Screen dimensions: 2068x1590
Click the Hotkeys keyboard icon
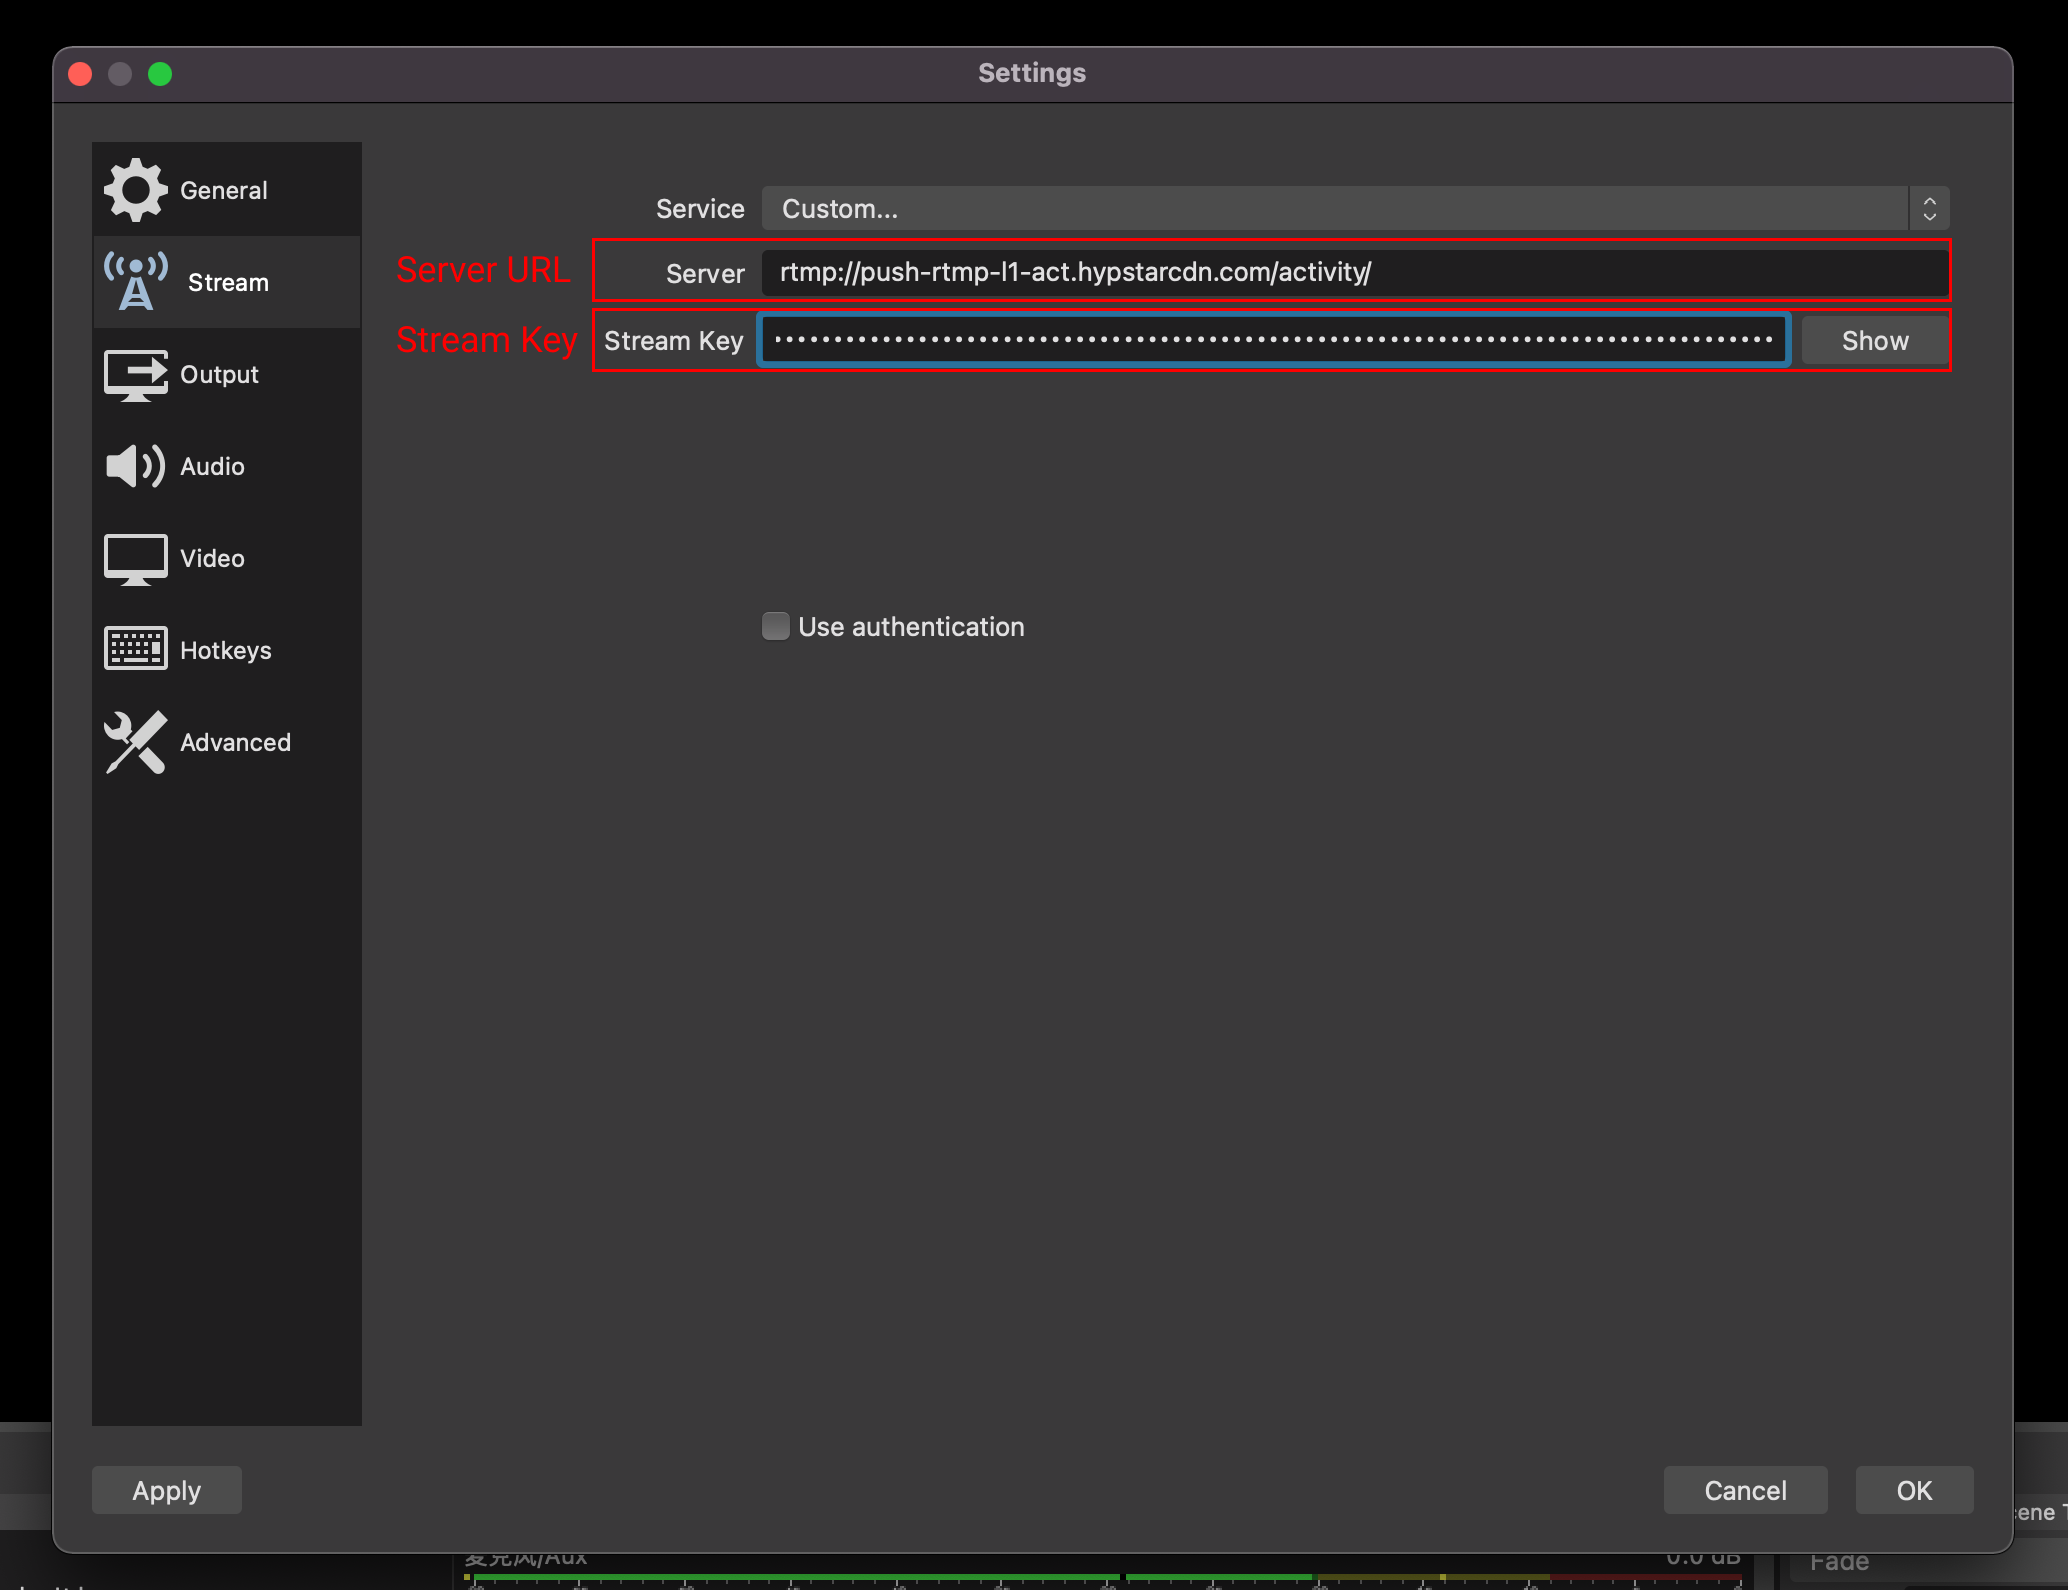(135, 649)
